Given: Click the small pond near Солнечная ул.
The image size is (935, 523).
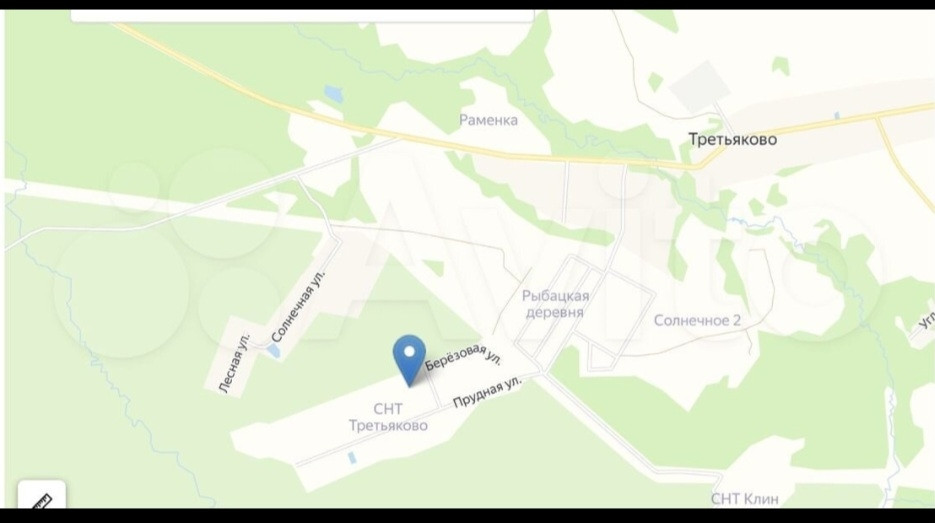Looking at the screenshot, I should click(x=274, y=351).
